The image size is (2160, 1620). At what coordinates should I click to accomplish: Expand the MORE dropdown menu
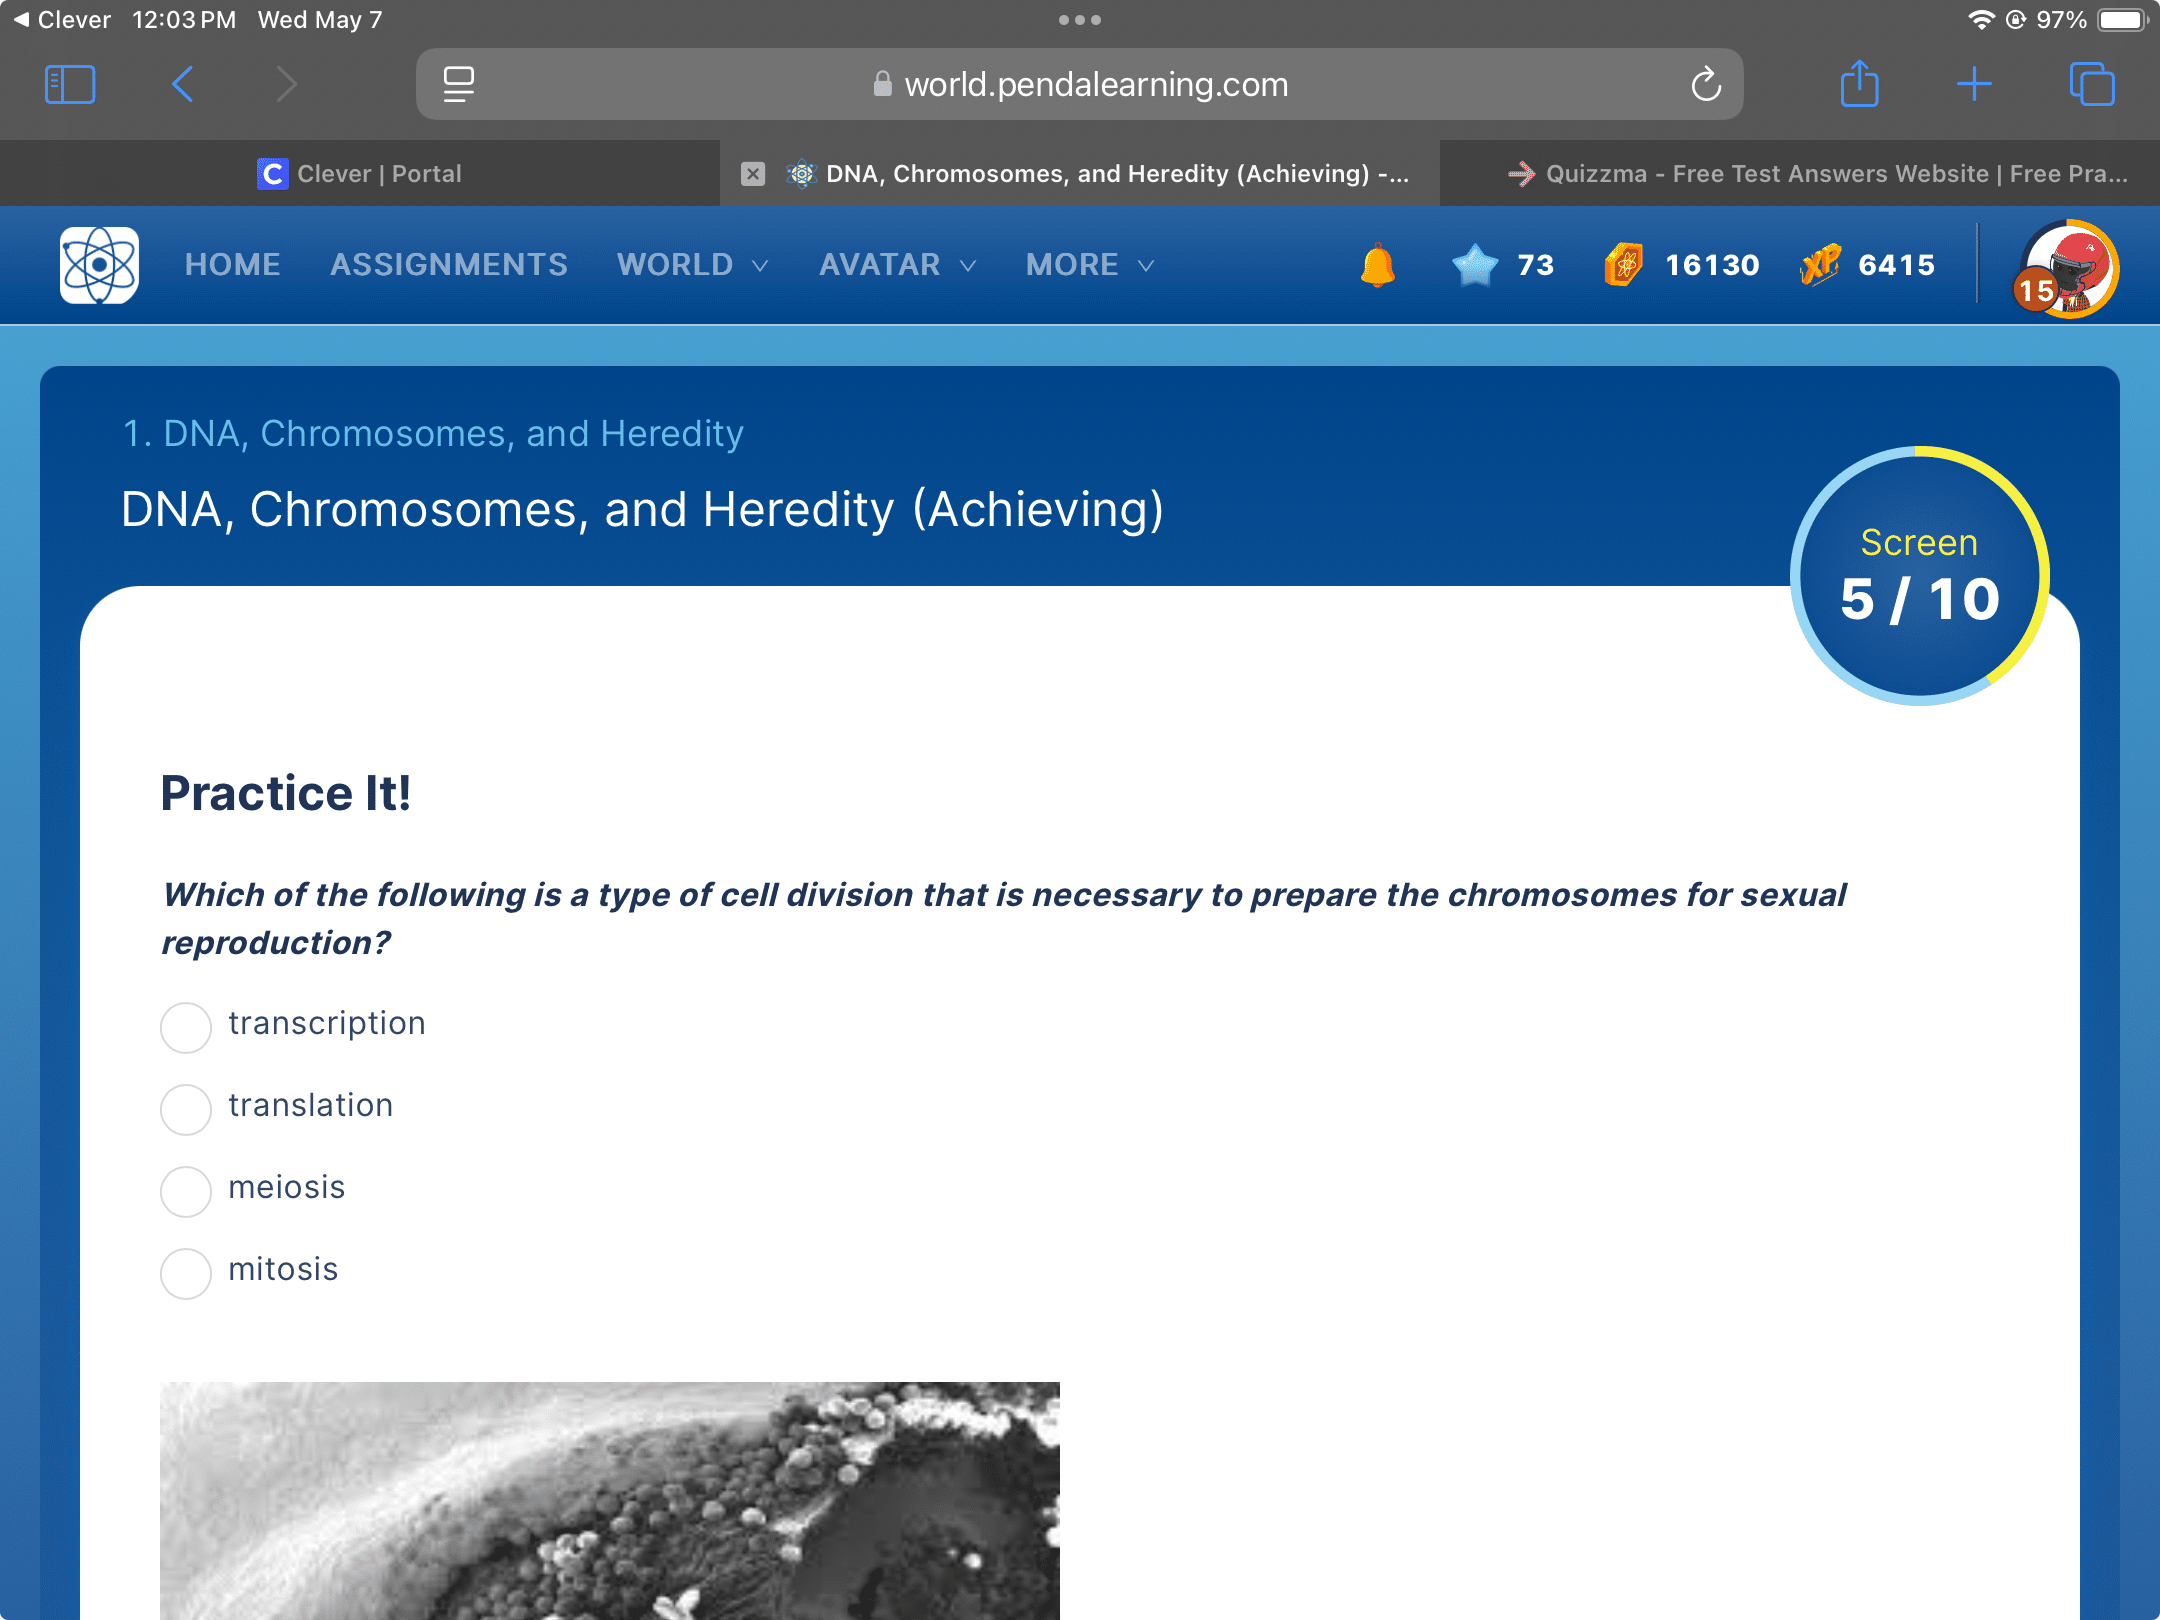(1090, 265)
